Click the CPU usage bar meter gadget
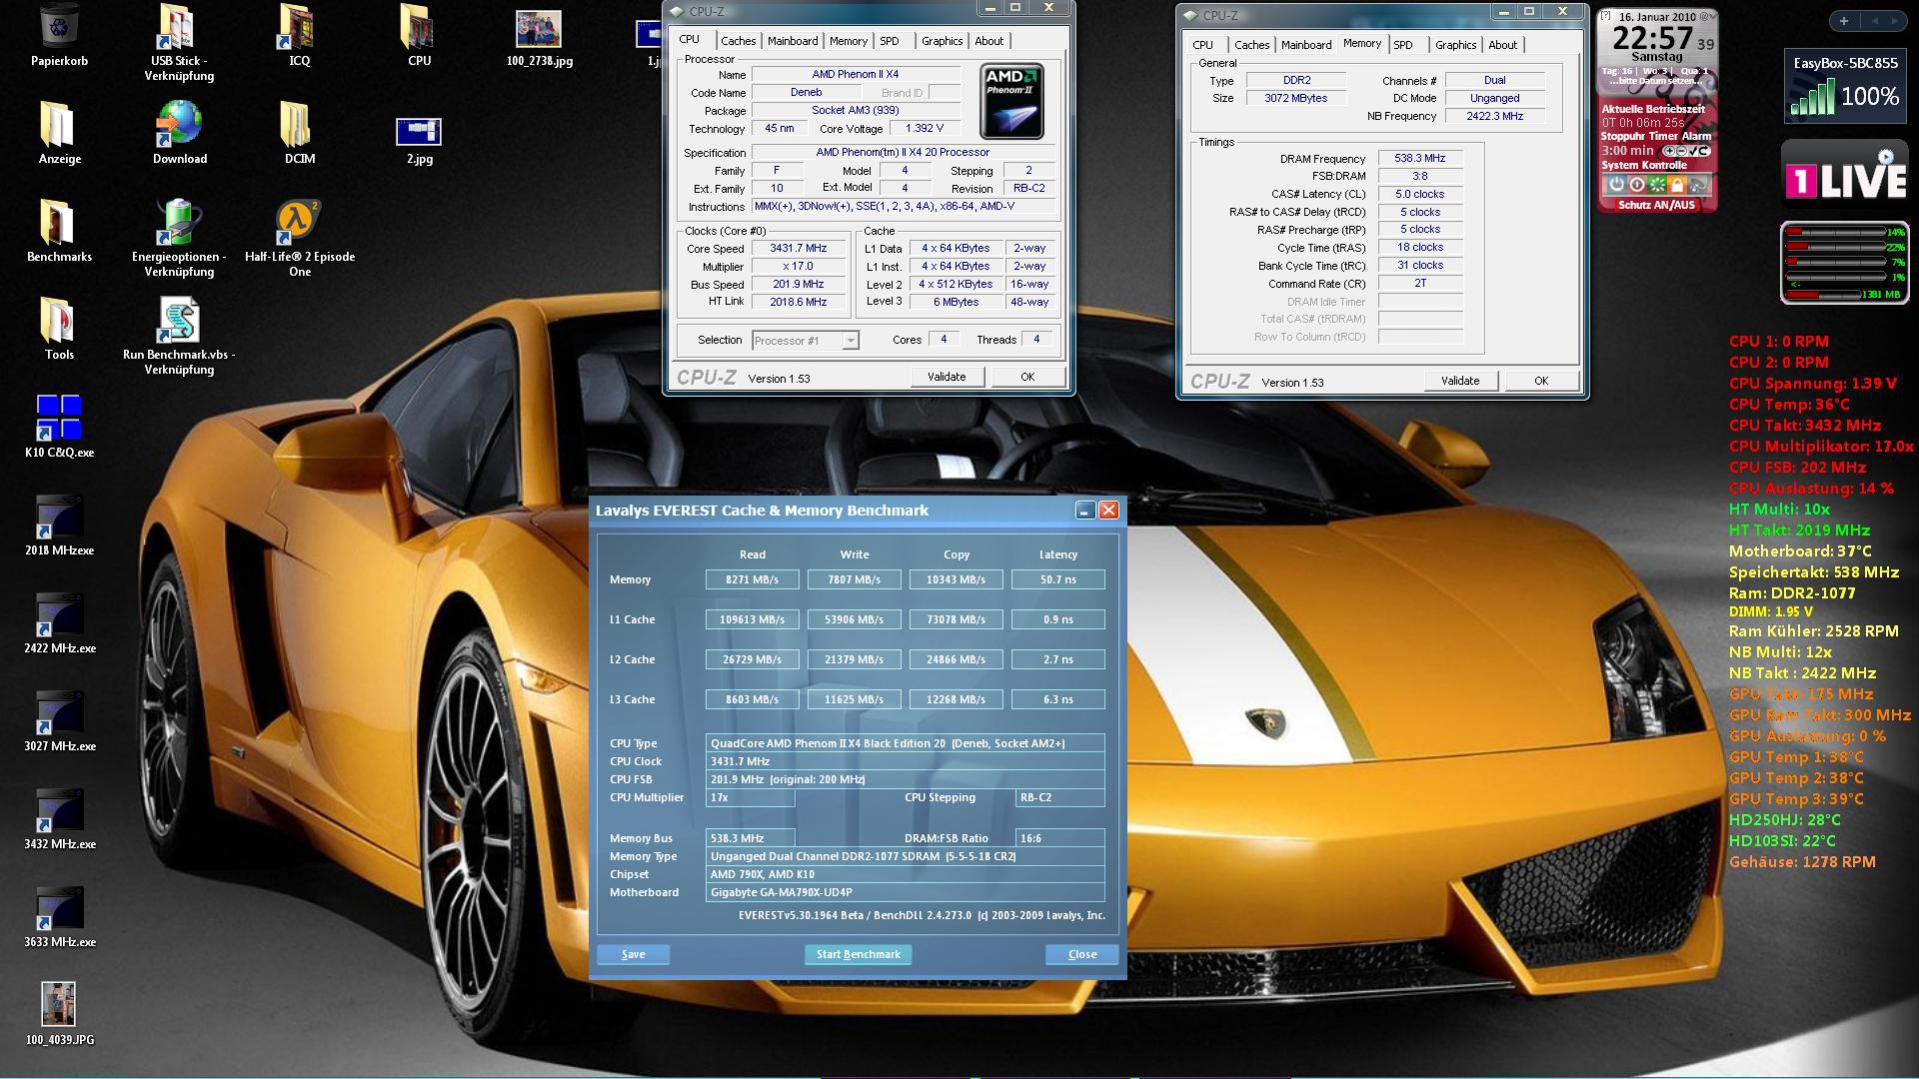Image resolution: width=1919 pixels, height=1079 pixels. [1844, 263]
